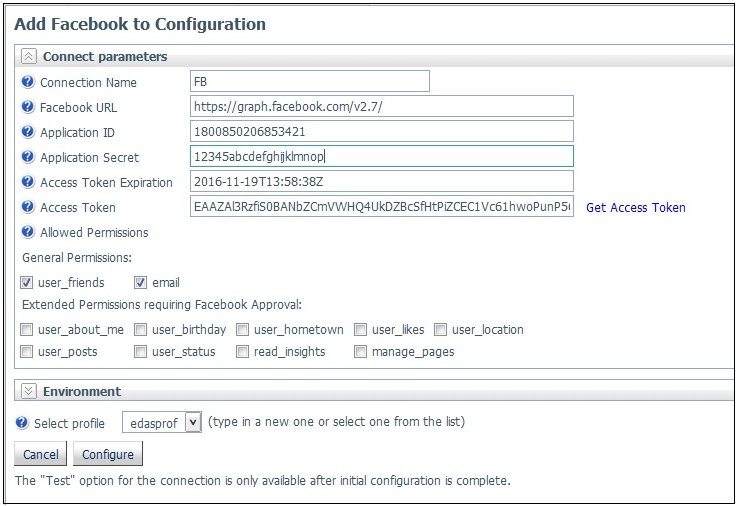
Task: Click the Connect parameters section title
Action: pyautogui.click(x=105, y=56)
